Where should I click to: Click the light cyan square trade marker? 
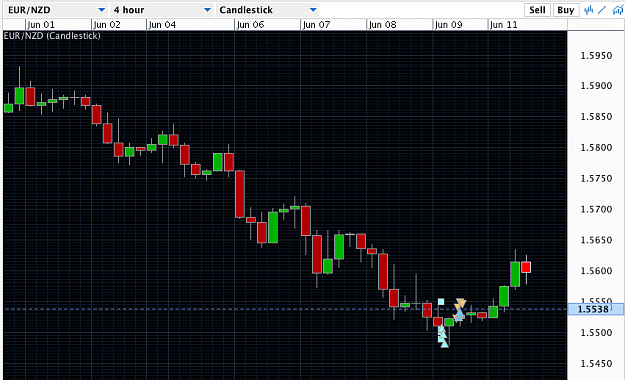click(x=441, y=302)
